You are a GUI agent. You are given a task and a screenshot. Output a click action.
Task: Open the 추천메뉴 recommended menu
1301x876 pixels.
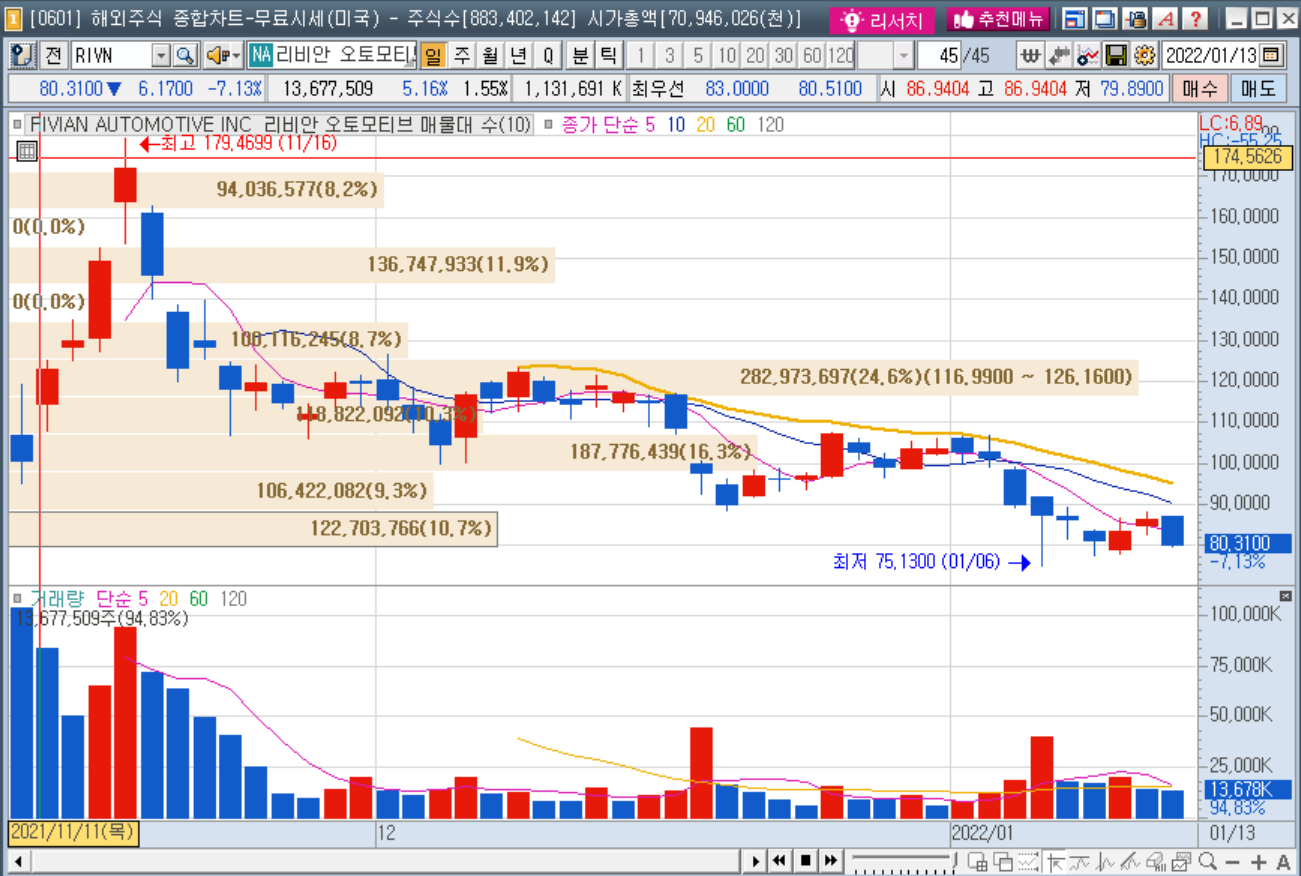[998, 19]
